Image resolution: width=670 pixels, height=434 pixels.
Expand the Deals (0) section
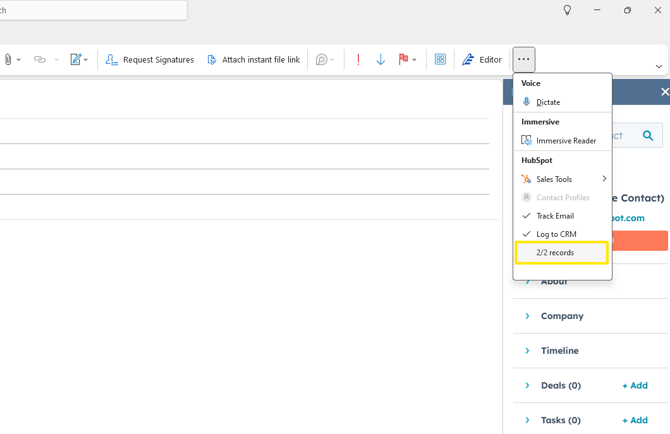coord(528,386)
